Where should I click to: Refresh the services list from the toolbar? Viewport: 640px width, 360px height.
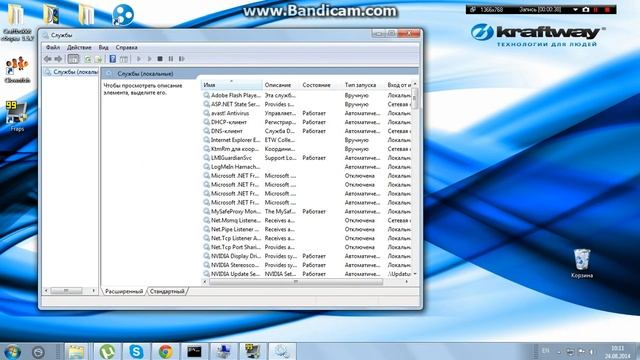point(88,59)
